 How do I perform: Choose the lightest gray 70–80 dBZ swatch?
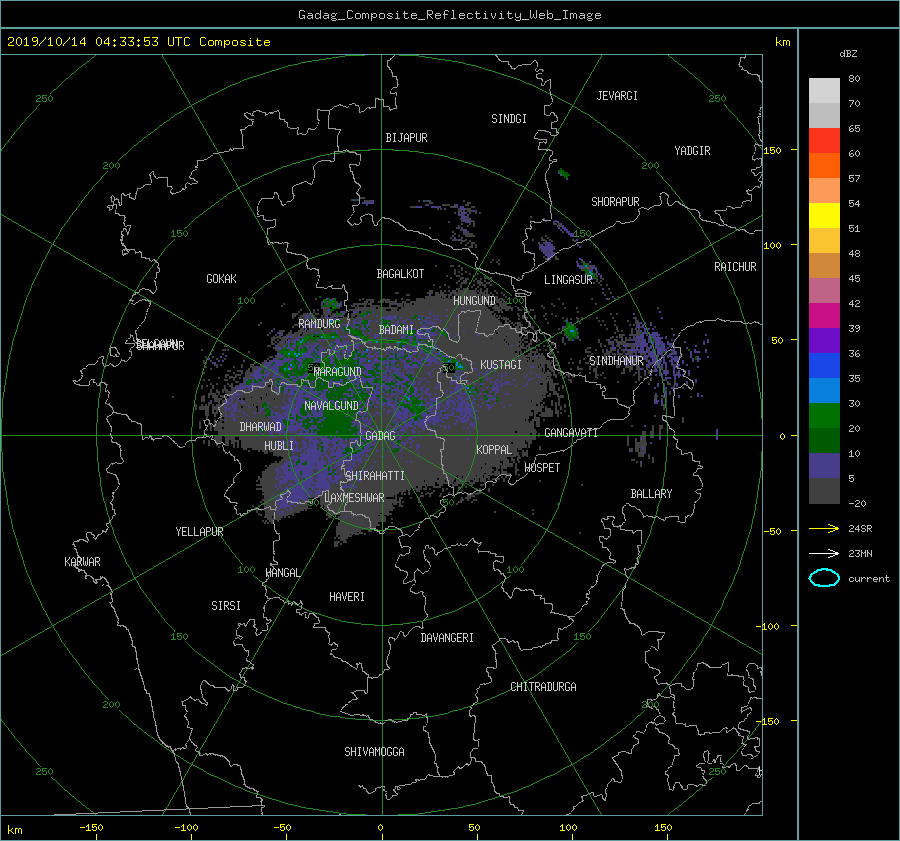coord(824,91)
